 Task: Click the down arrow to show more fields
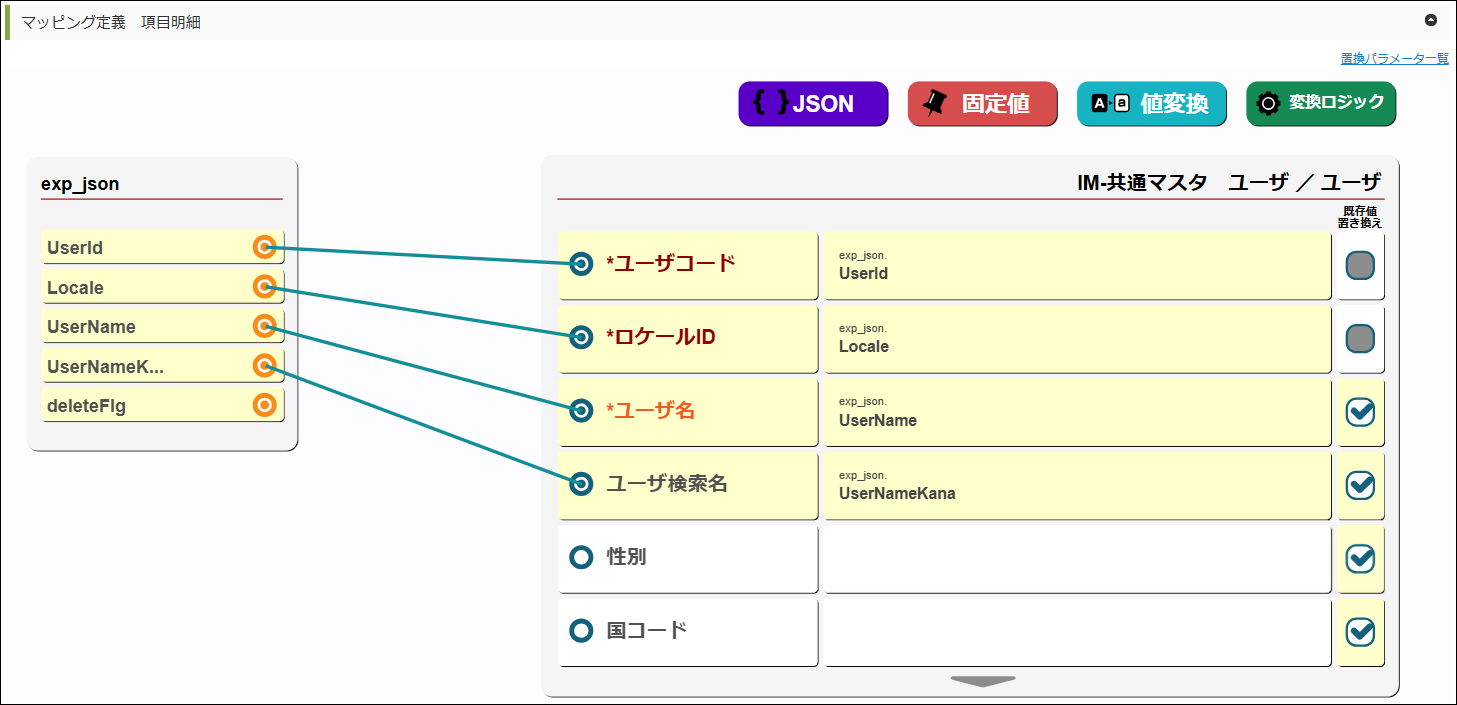tap(983, 681)
